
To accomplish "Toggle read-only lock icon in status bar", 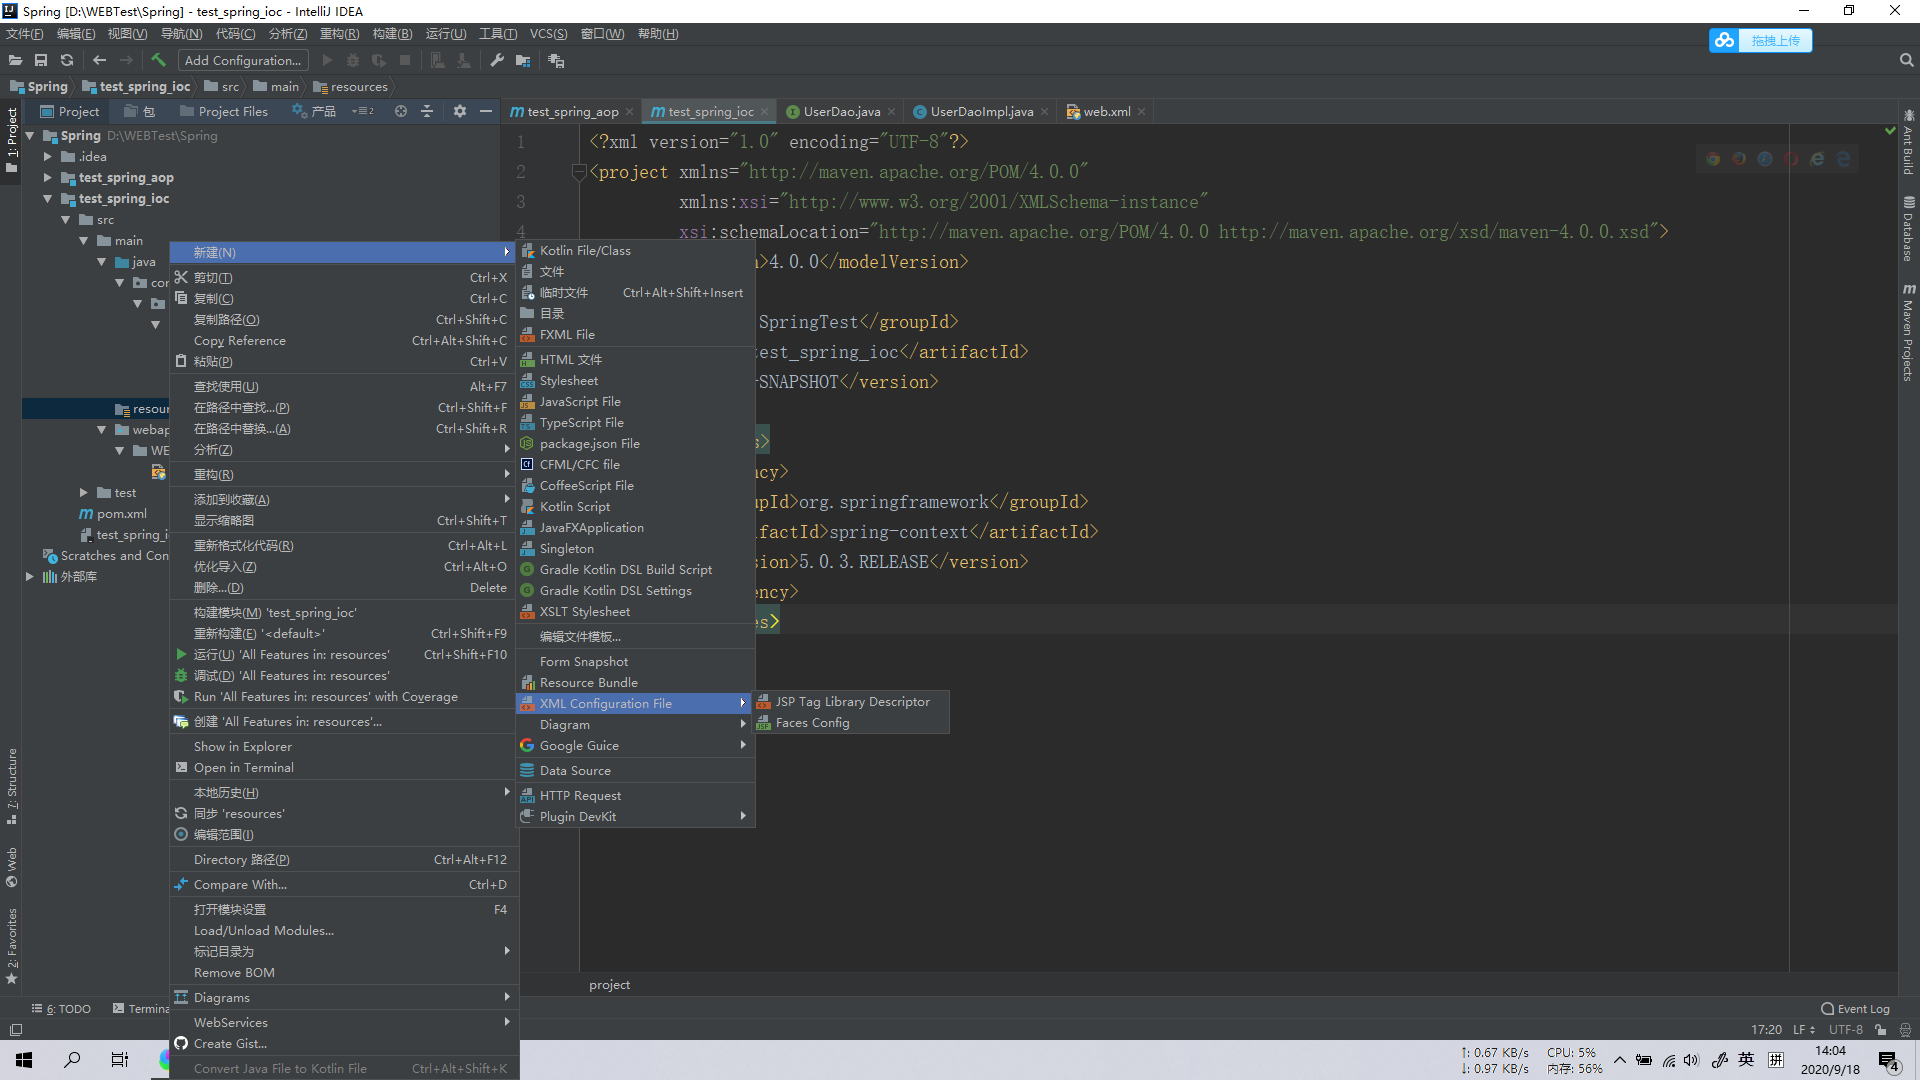I will click(1880, 1030).
